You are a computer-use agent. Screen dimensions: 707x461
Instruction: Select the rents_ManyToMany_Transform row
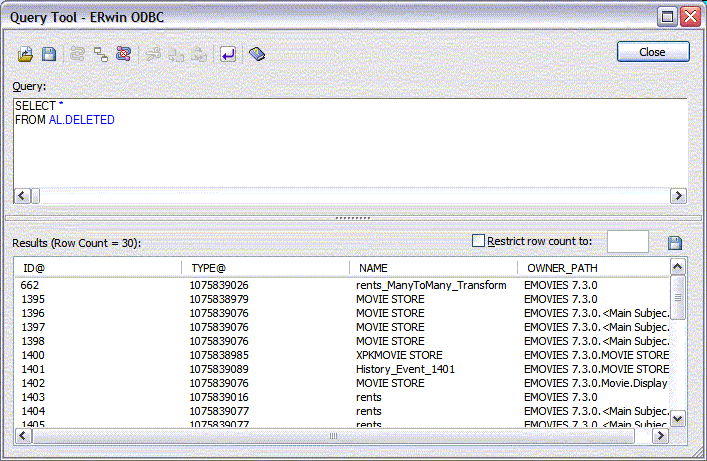431,285
